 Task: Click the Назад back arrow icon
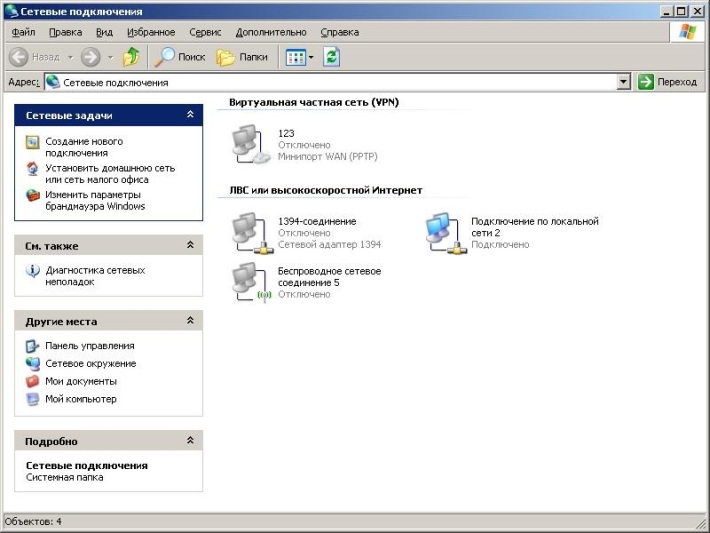point(19,57)
